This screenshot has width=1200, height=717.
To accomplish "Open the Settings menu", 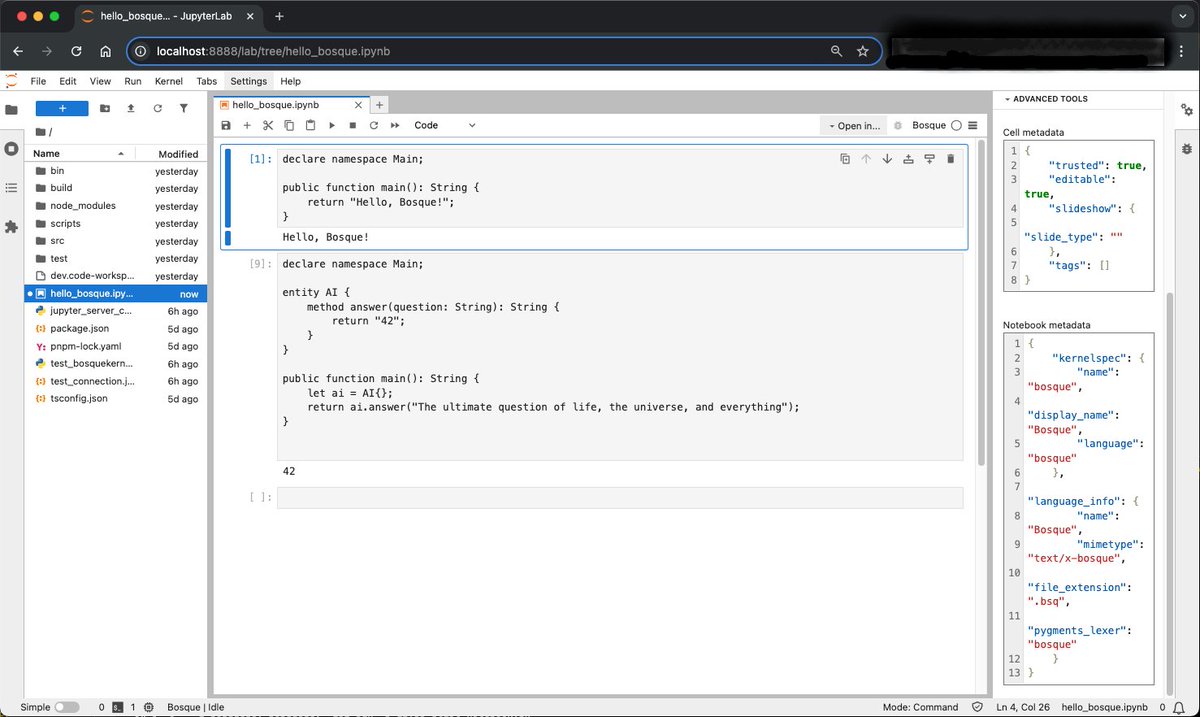I will click(249, 81).
